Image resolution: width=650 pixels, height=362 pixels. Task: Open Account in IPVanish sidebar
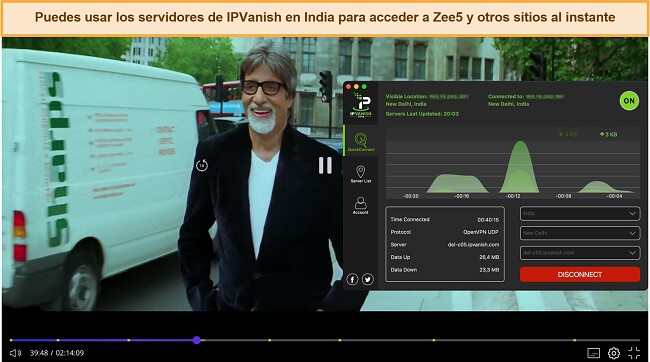click(x=360, y=205)
